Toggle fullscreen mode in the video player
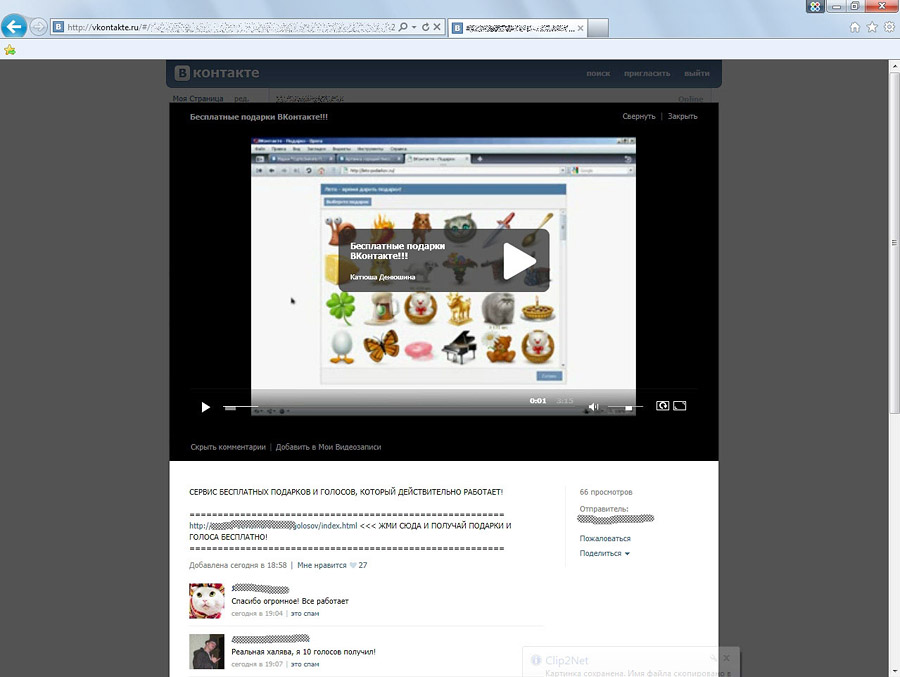This screenshot has height=677, width=900. [x=680, y=406]
